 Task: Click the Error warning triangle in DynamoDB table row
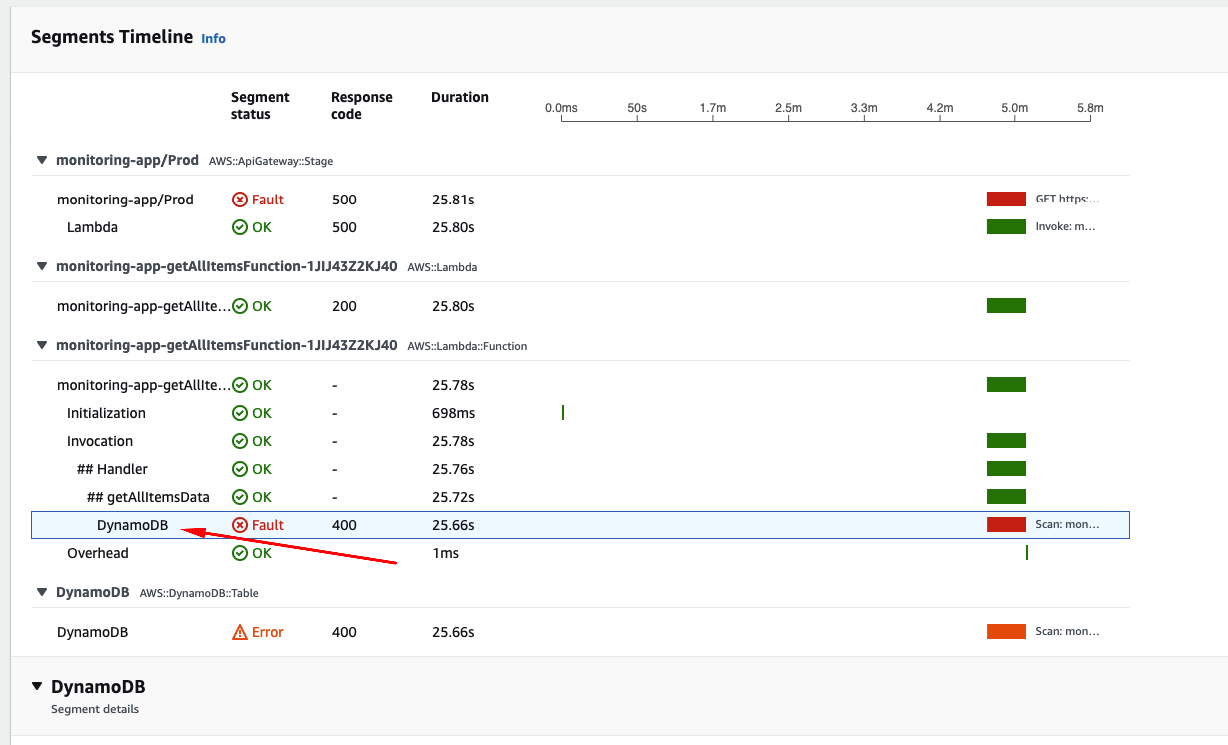pos(239,632)
